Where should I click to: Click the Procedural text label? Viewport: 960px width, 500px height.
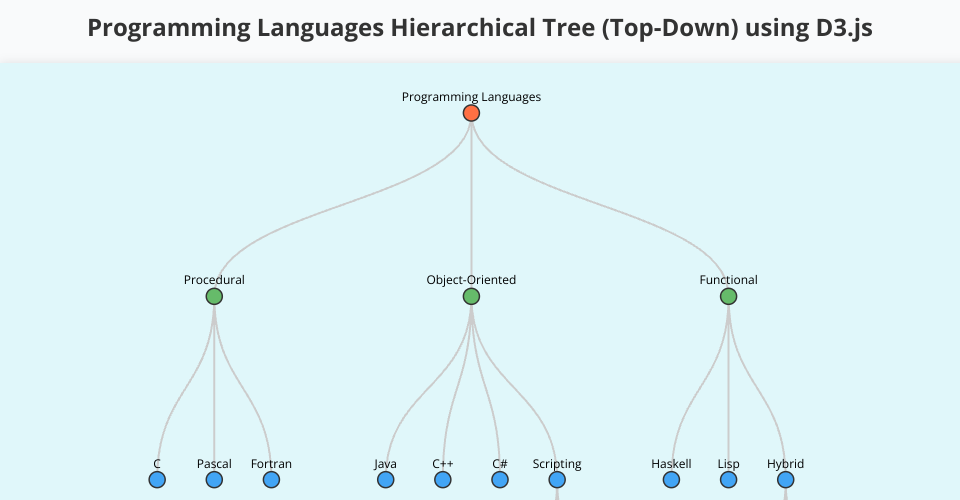[214, 280]
